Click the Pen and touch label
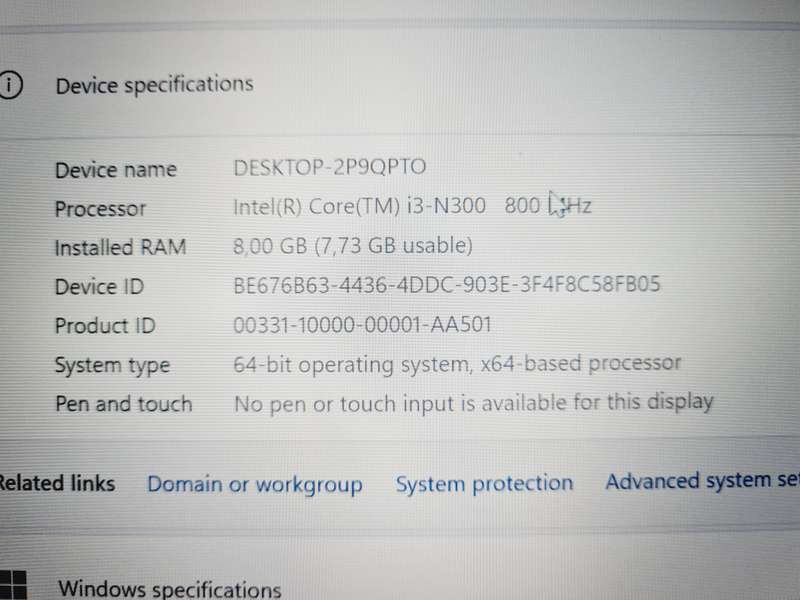This screenshot has height=600, width=800. pos(124,404)
